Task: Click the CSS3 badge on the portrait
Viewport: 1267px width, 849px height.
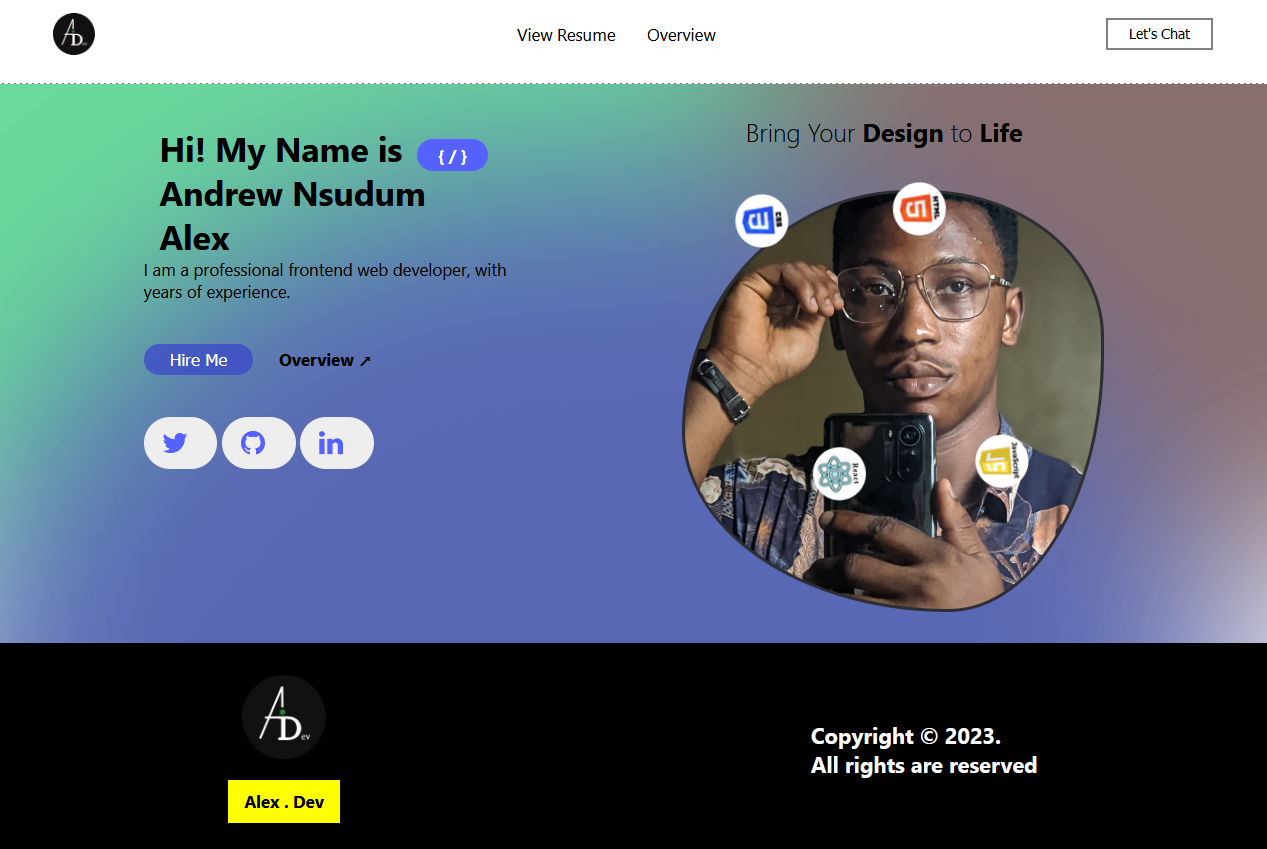Action: (762, 220)
